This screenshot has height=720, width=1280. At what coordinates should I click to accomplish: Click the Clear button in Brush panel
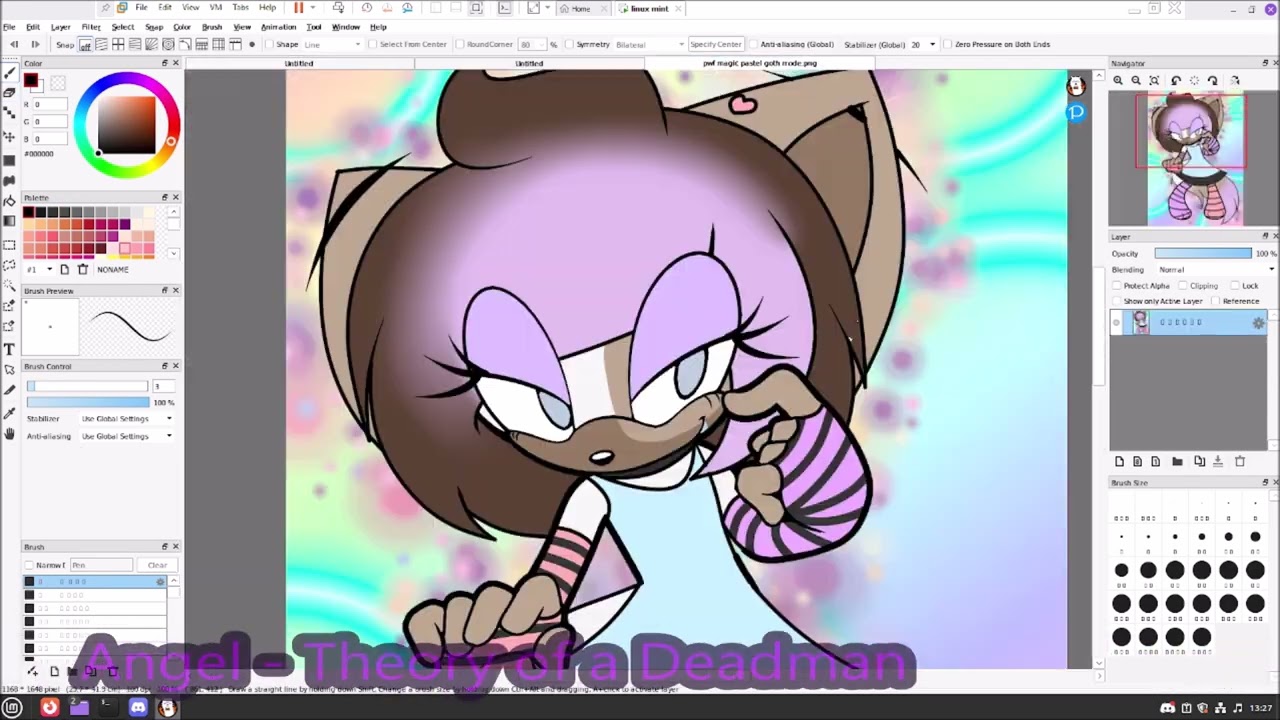pyautogui.click(x=157, y=565)
